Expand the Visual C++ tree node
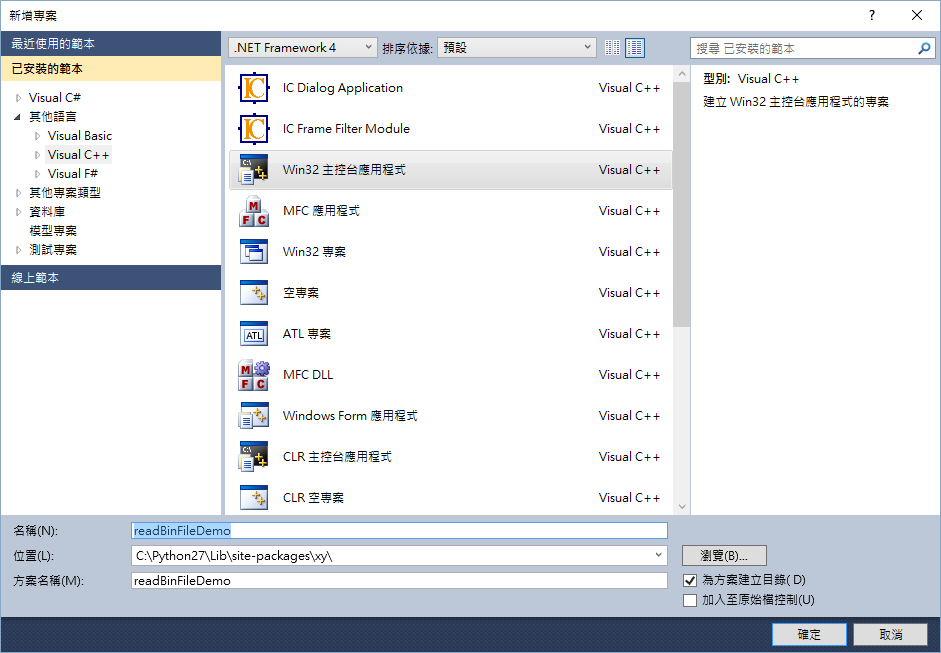Viewport: 941px width, 653px height. click(x=38, y=155)
